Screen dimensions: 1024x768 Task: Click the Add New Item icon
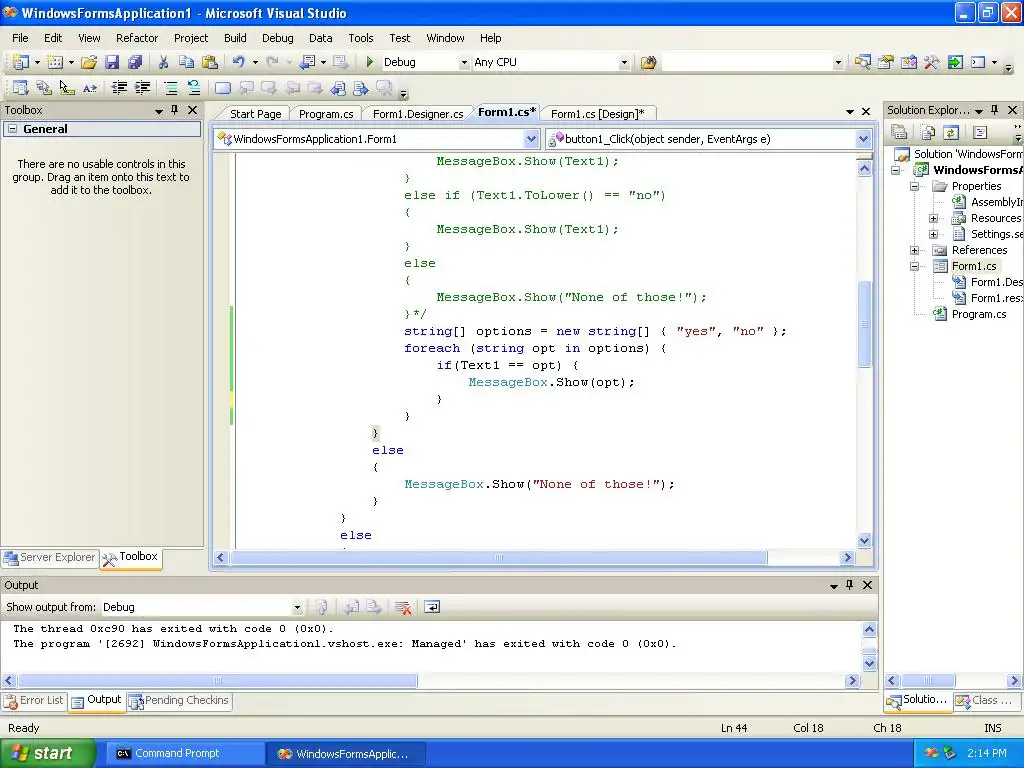click(56, 62)
